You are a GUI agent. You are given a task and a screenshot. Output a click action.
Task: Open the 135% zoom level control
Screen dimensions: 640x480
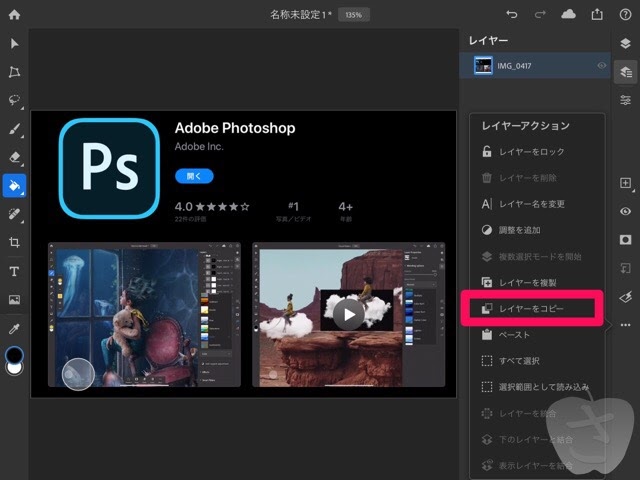pyautogui.click(x=353, y=15)
